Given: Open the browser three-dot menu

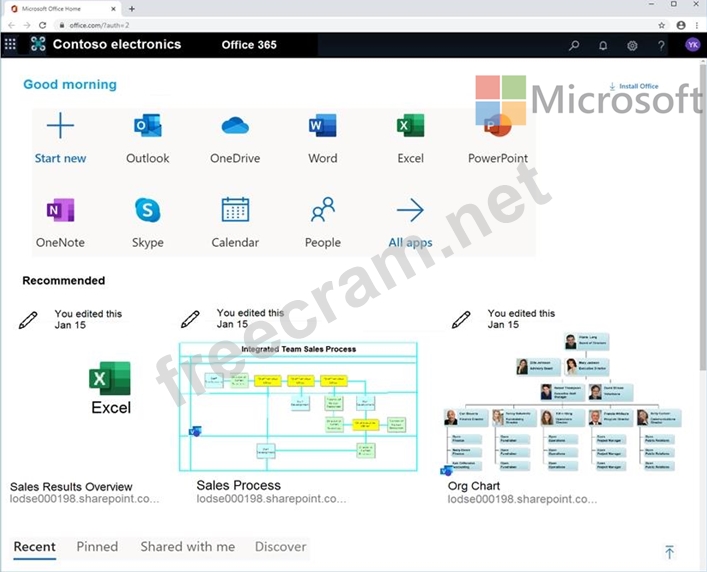Looking at the screenshot, I should 697,25.
